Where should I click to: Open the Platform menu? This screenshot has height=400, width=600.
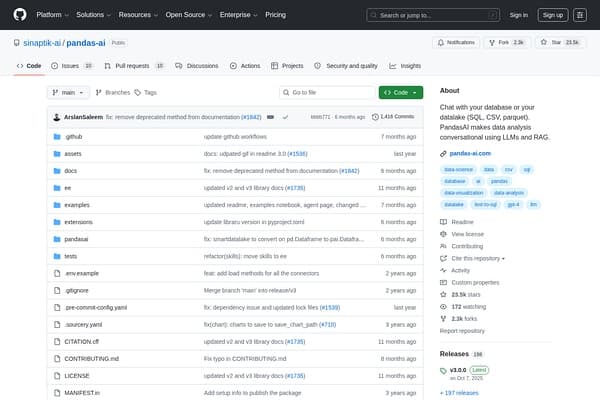point(52,15)
